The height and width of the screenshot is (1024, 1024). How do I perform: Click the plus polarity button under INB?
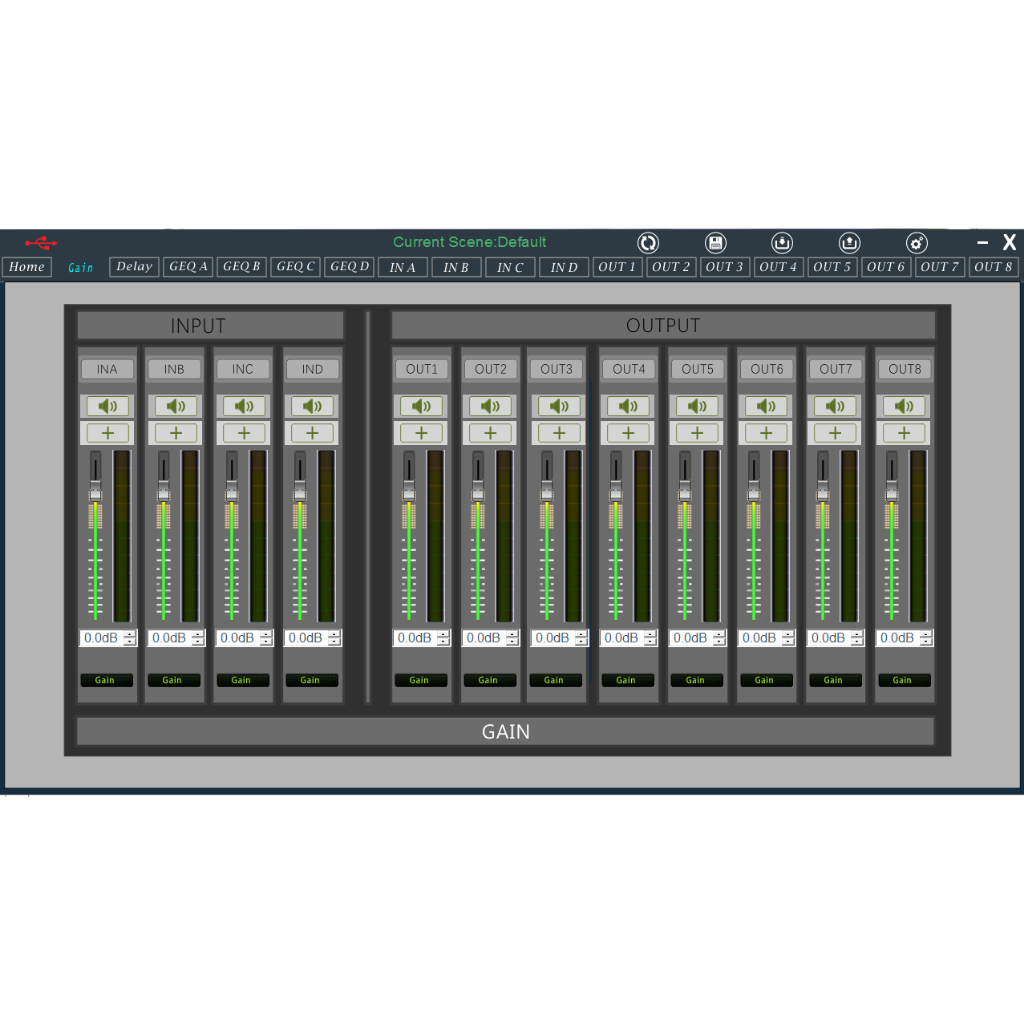click(x=176, y=432)
